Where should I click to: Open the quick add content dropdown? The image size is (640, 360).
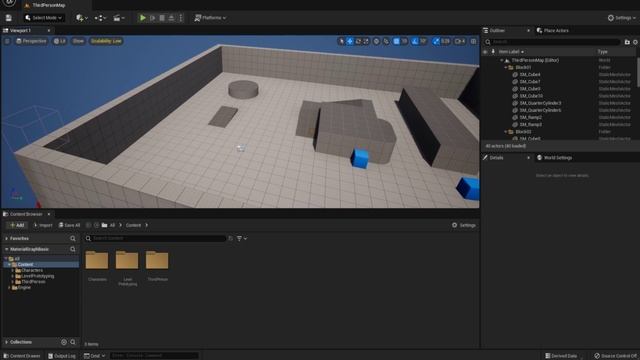coord(82,18)
